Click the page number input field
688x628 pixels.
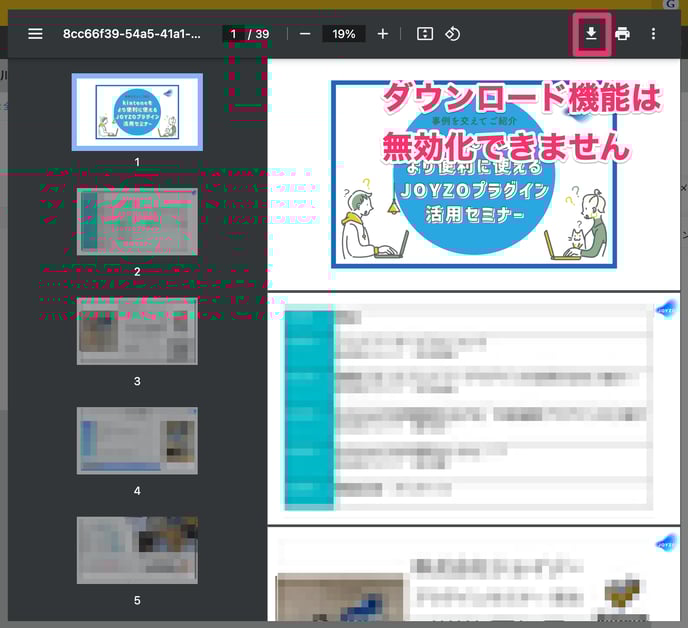(x=233, y=34)
